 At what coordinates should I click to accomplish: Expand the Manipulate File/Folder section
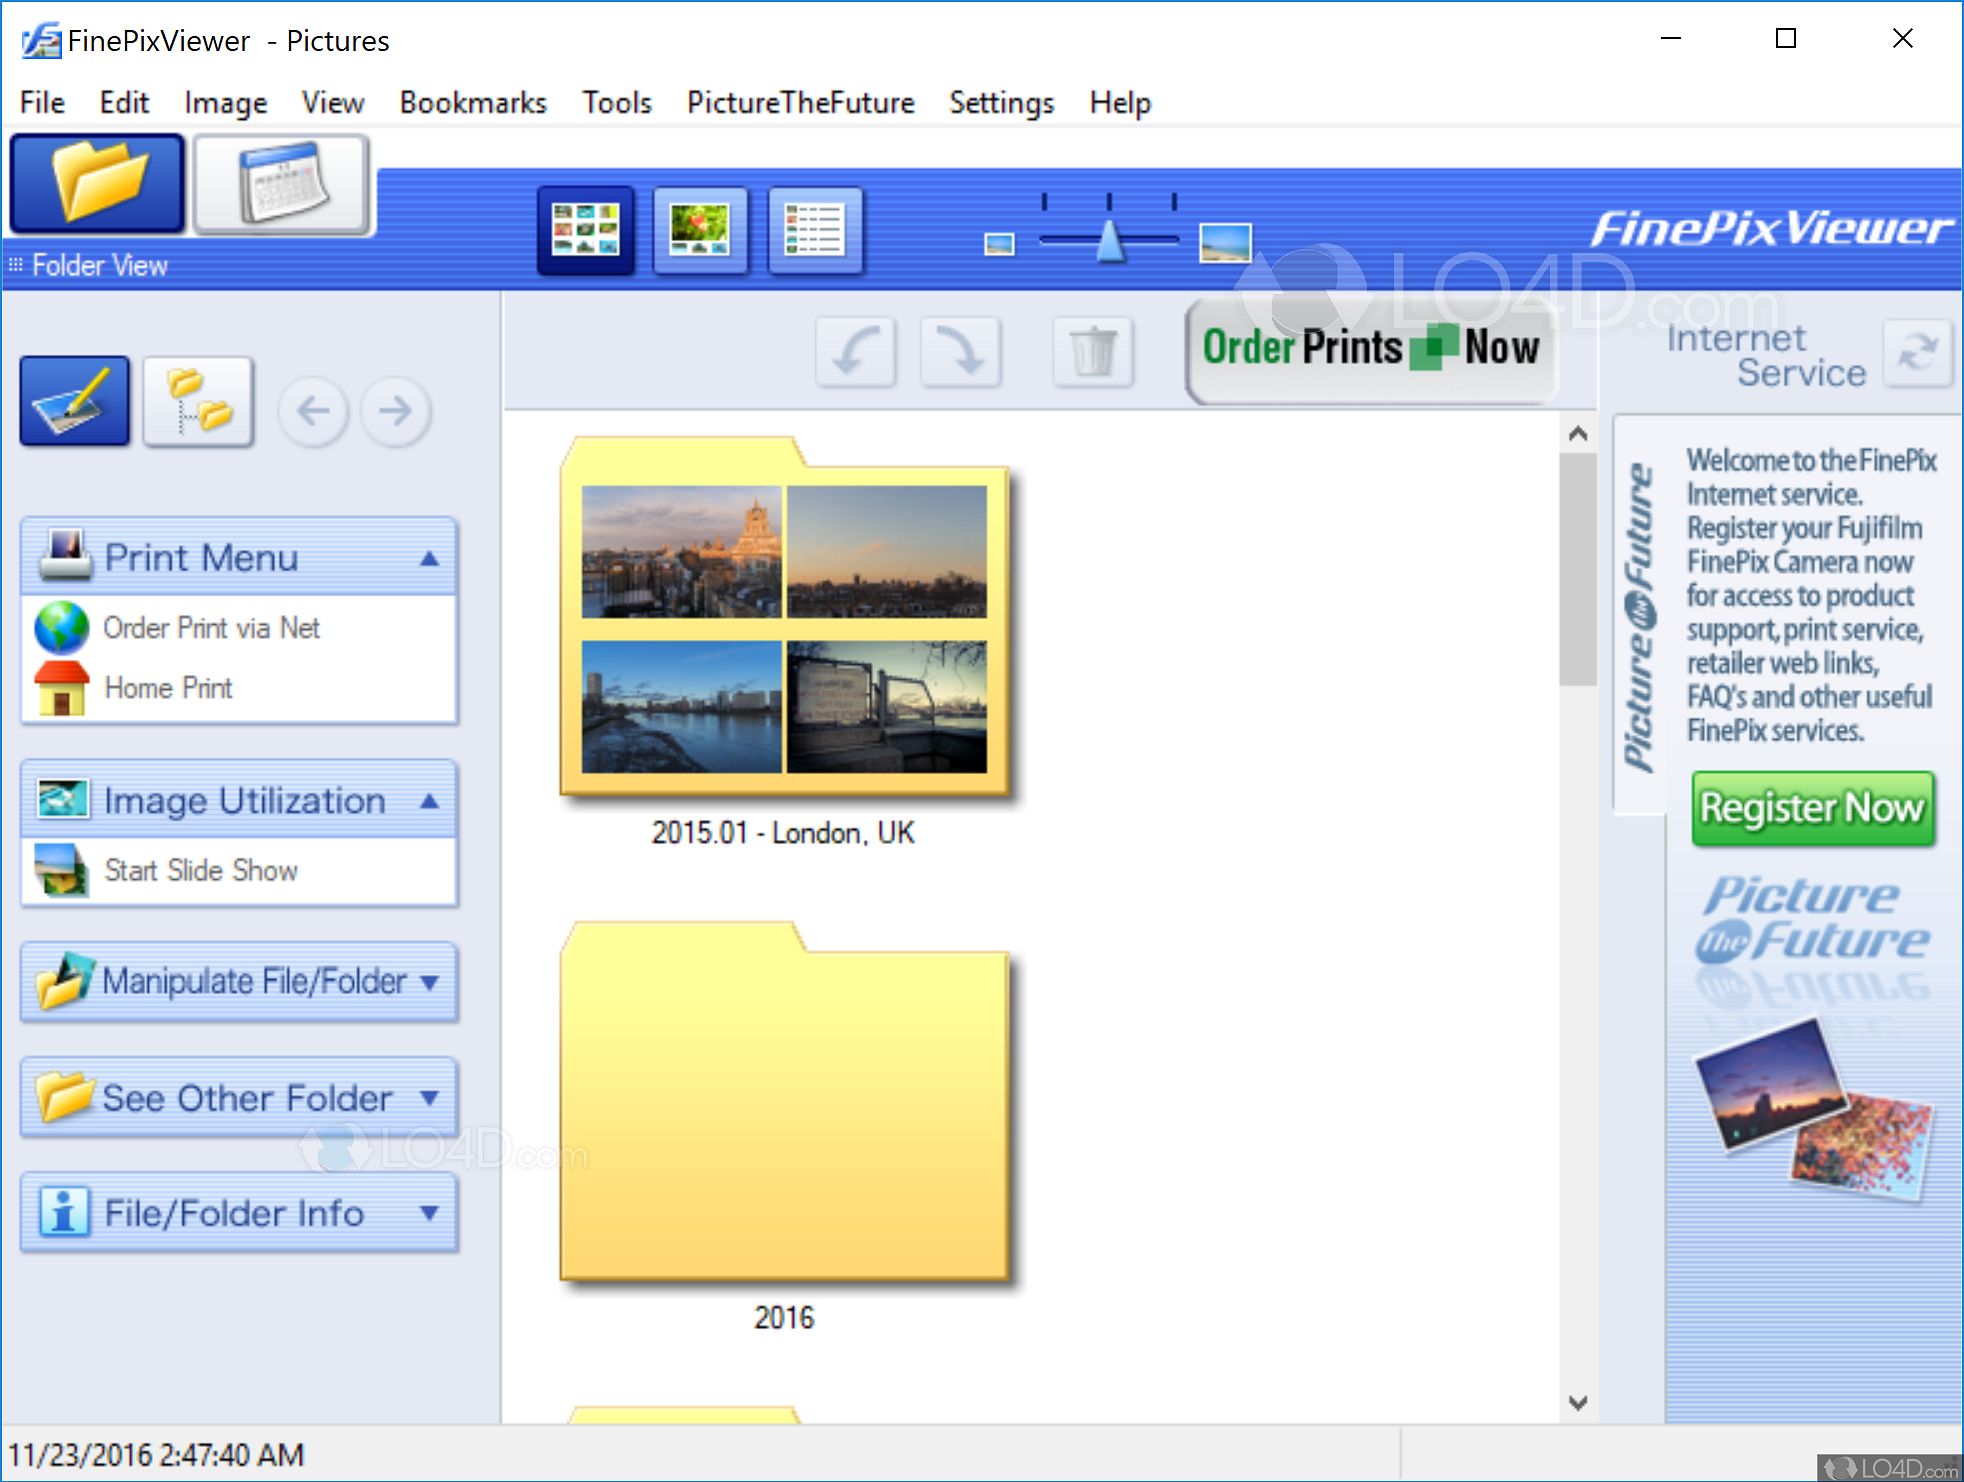[x=429, y=982]
